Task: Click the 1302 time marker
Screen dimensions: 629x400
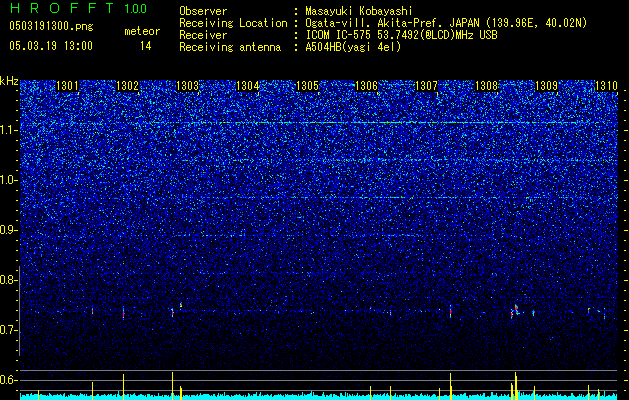Action: pyautogui.click(x=127, y=85)
